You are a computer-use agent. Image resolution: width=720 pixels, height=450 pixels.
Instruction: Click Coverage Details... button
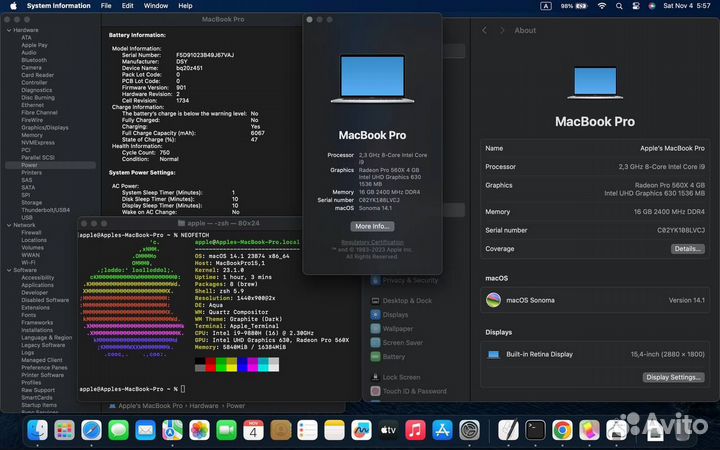click(x=687, y=249)
